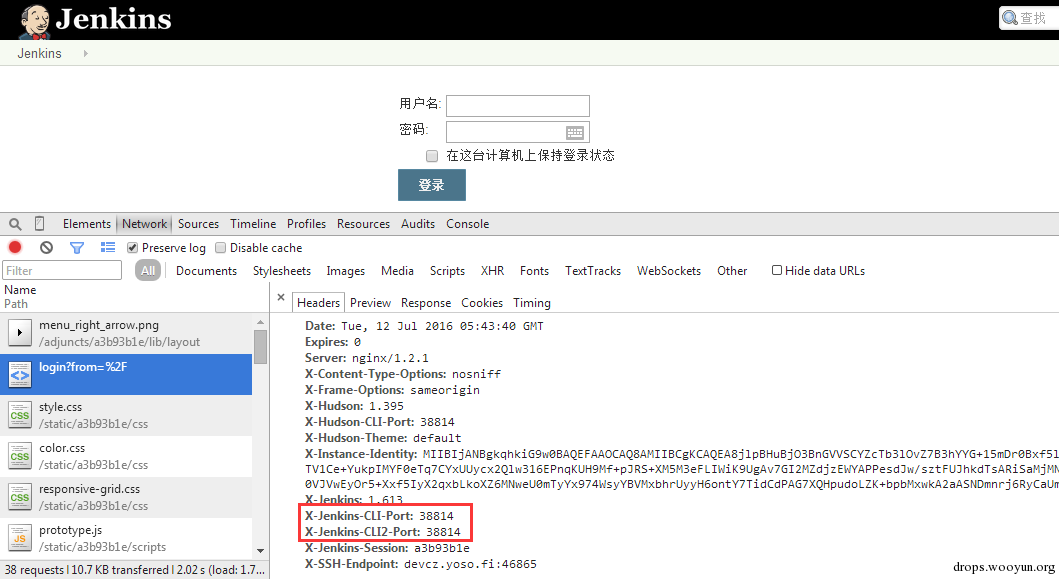This screenshot has width=1059, height=579.
Task: Open the Elements panel tab
Action: pos(86,224)
